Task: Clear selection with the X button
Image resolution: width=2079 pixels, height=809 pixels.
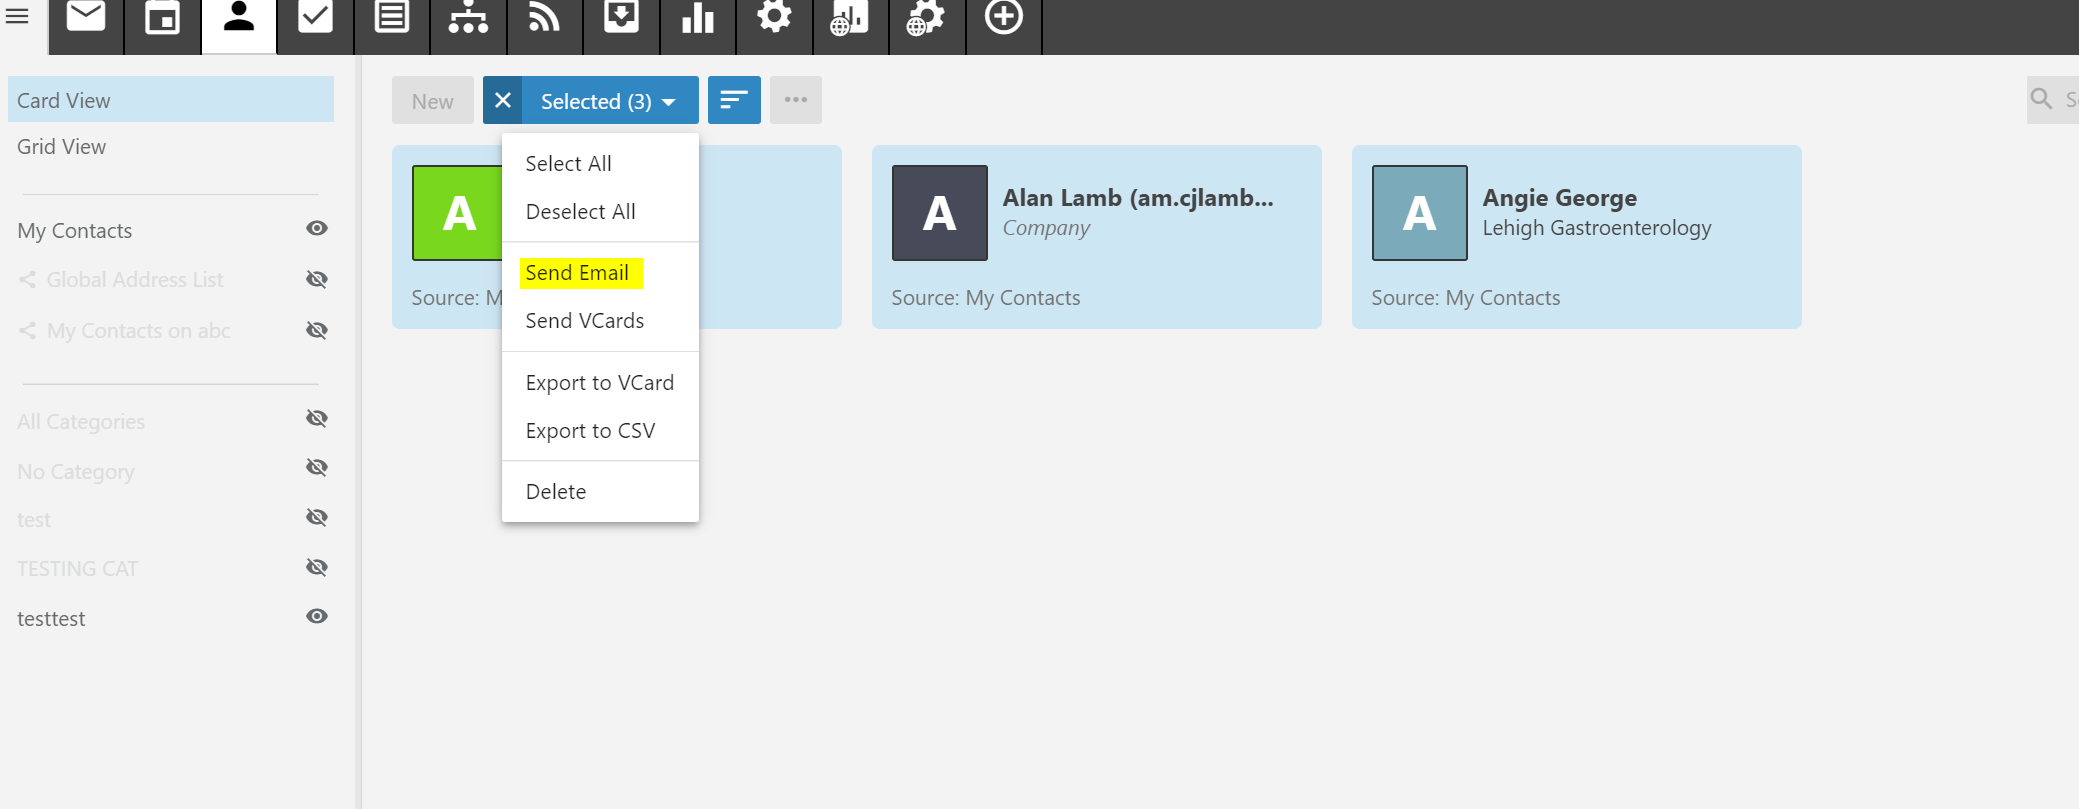Action: [x=503, y=101]
